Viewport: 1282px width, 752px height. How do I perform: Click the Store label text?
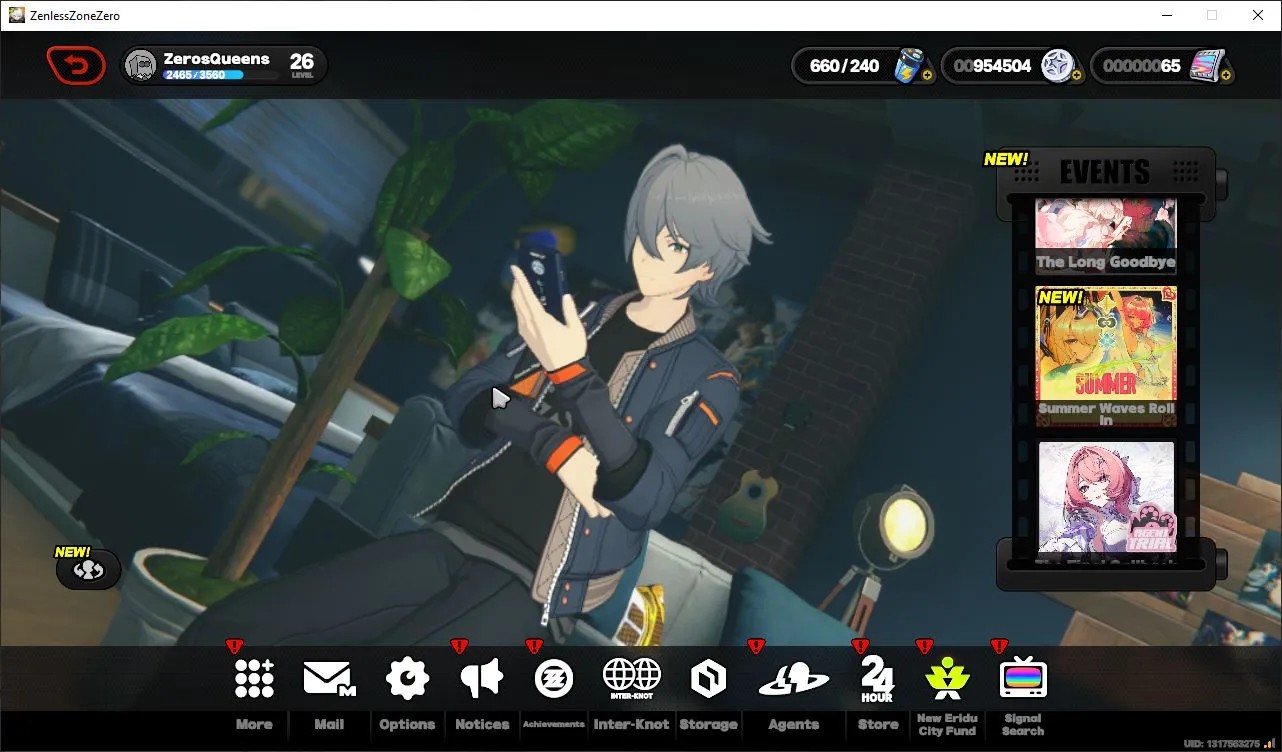[878, 724]
